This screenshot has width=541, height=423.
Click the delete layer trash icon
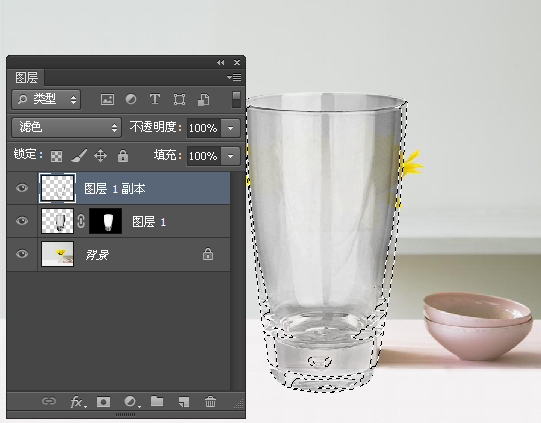pyautogui.click(x=210, y=402)
